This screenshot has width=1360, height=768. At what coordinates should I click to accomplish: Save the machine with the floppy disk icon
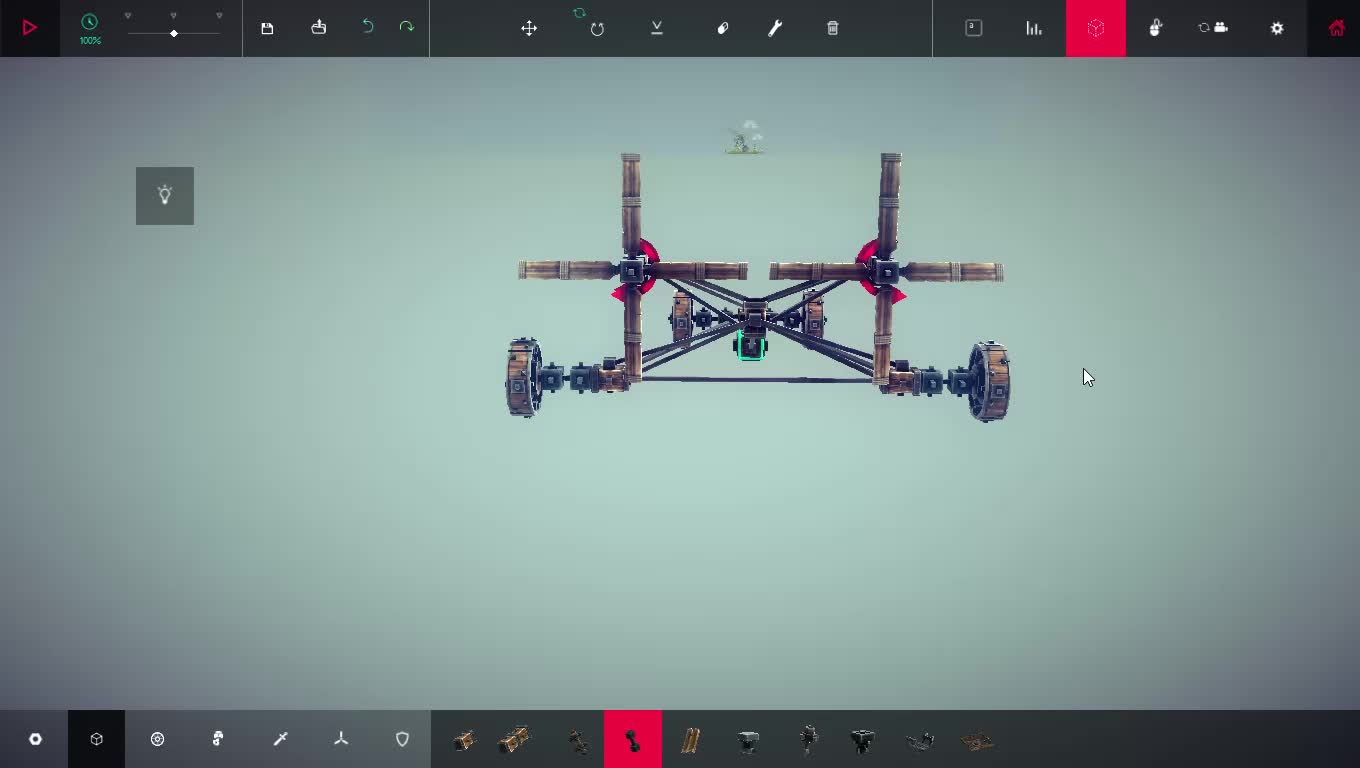point(267,28)
